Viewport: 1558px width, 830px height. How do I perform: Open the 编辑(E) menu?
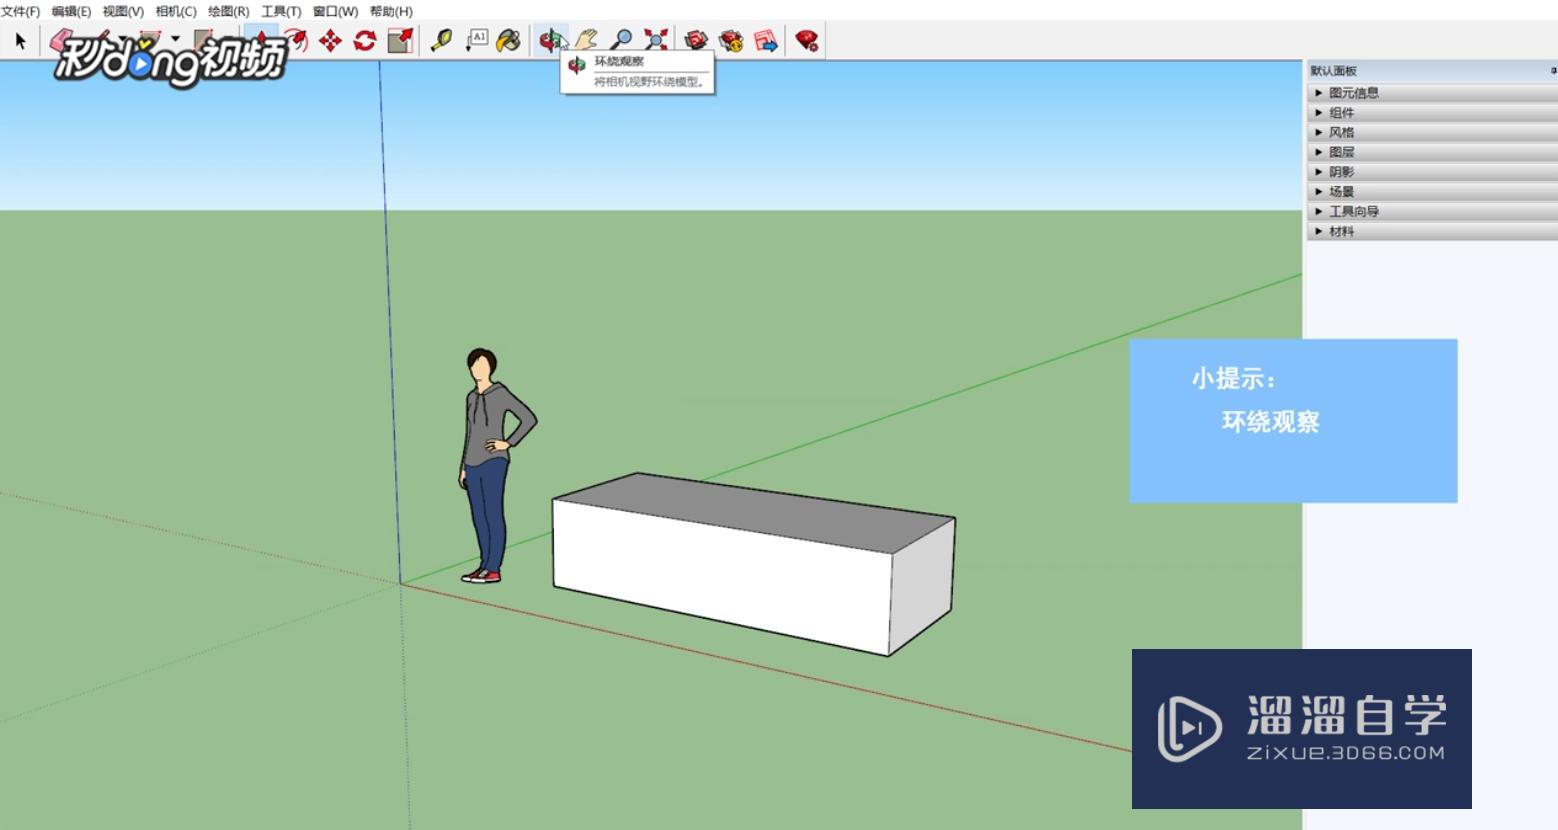71,11
